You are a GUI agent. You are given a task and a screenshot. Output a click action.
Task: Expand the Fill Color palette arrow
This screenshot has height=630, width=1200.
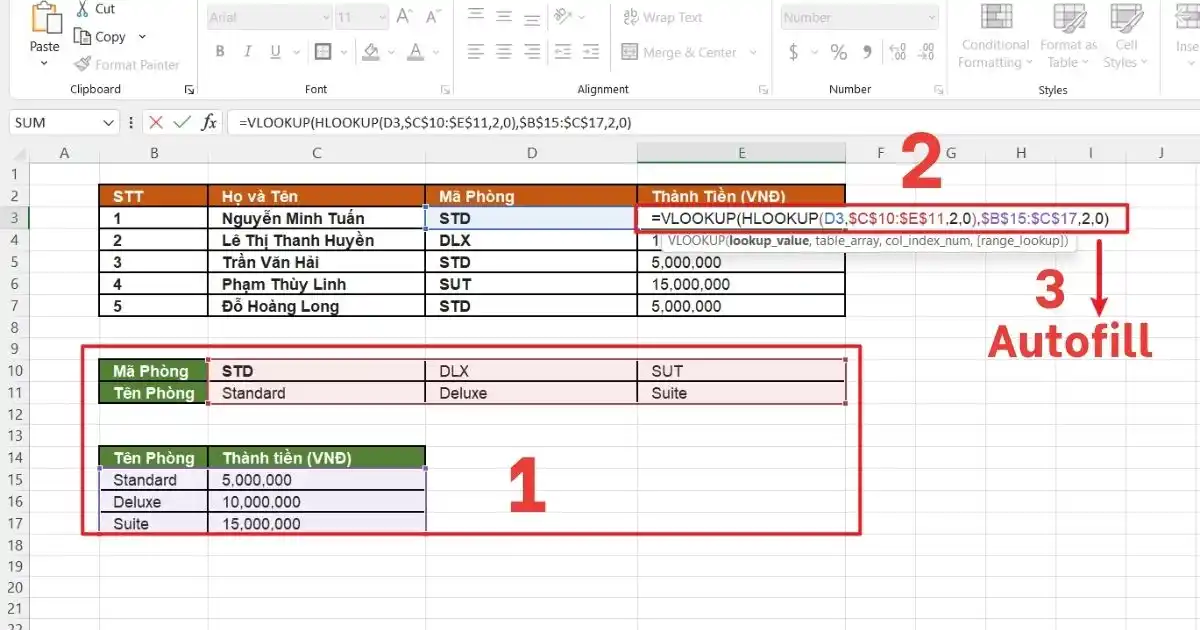point(392,53)
